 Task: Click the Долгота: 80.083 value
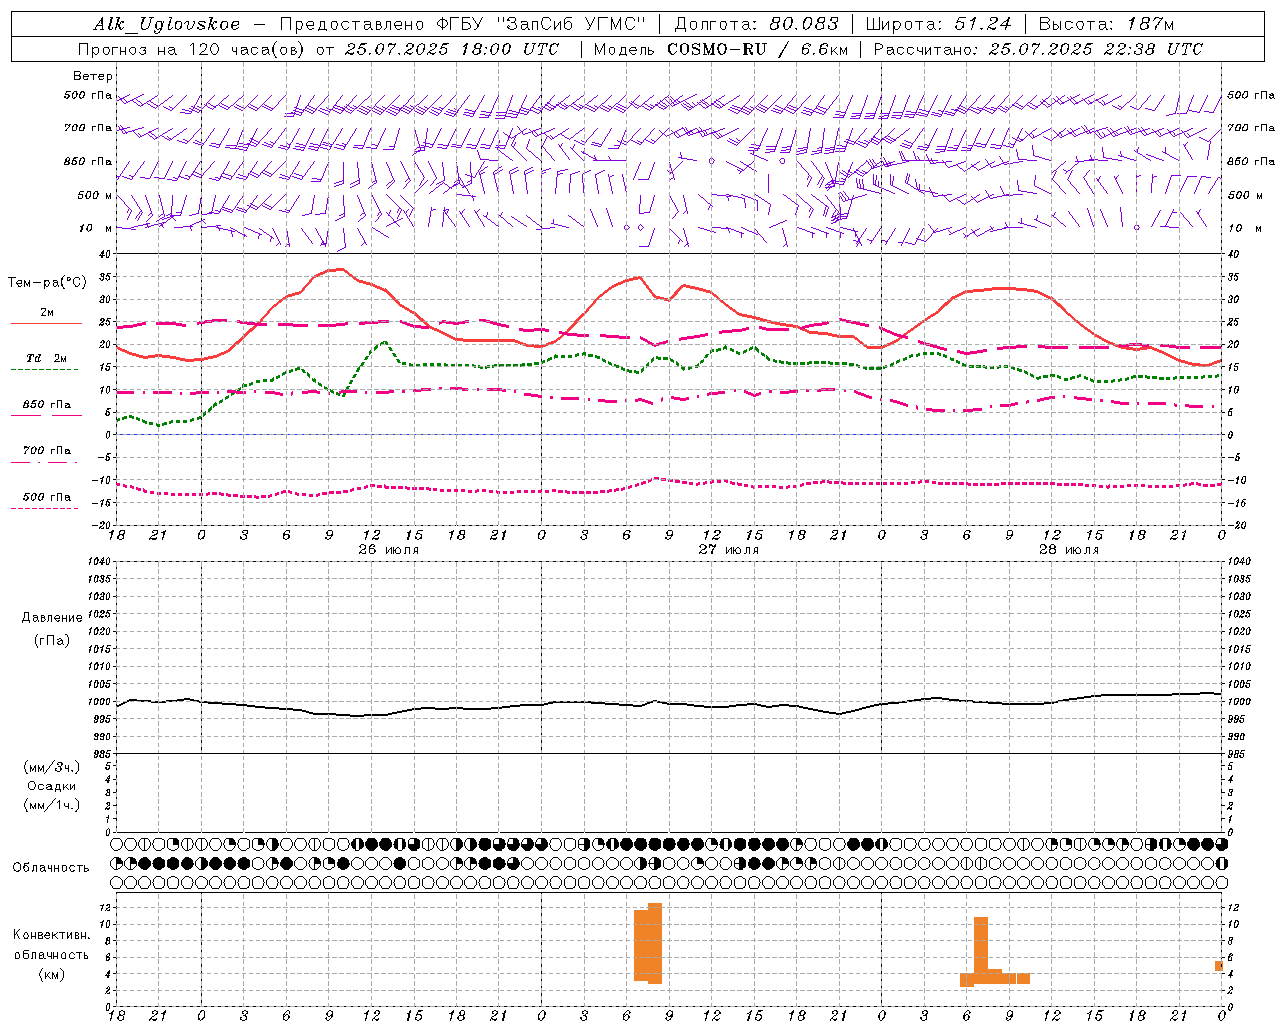[758, 24]
